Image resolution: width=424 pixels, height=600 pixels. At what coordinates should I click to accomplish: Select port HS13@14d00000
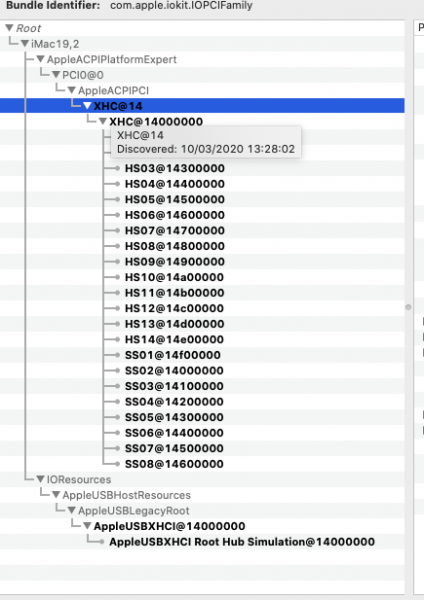(x=174, y=324)
